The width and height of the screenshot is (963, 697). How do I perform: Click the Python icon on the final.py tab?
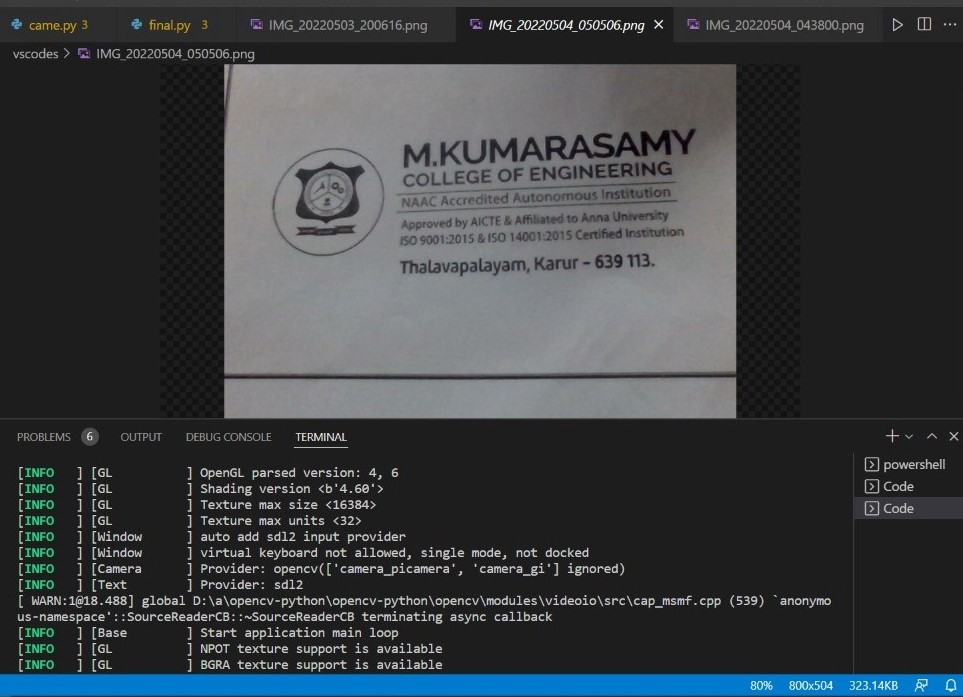[136, 25]
